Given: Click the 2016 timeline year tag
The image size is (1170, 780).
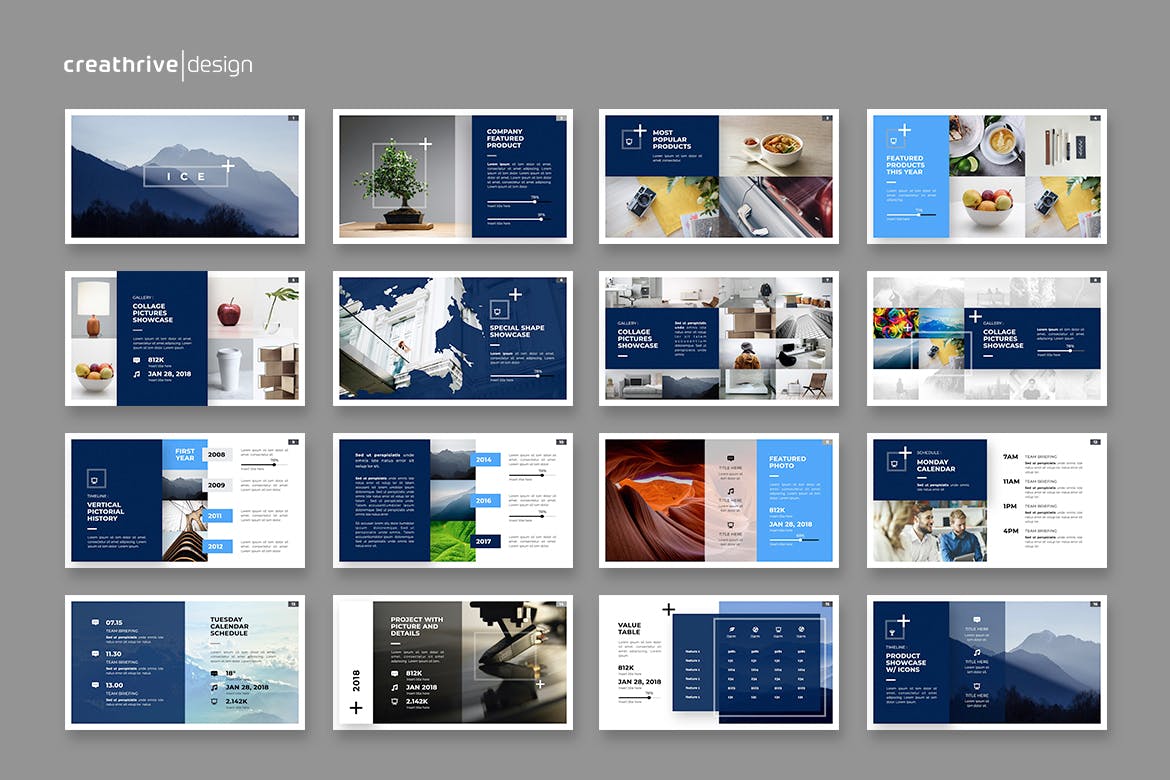Looking at the screenshot, I should [484, 500].
